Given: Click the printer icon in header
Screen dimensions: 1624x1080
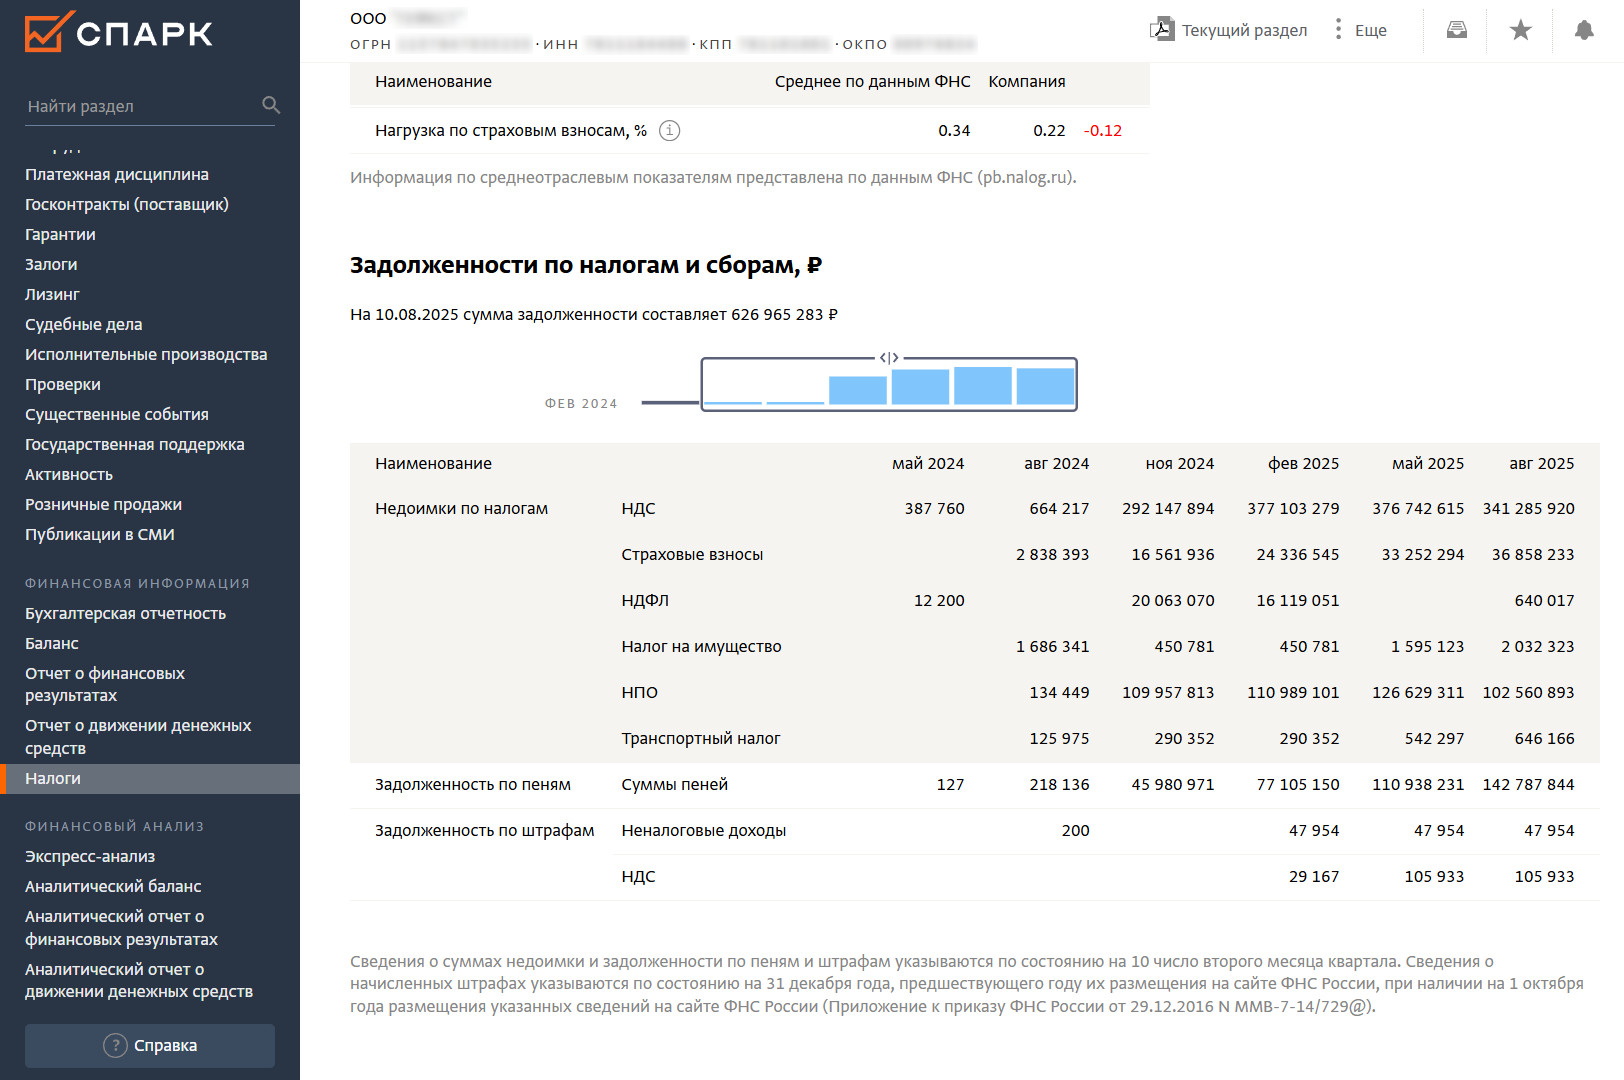Looking at the screenshot, I should tap(1457, 30).
